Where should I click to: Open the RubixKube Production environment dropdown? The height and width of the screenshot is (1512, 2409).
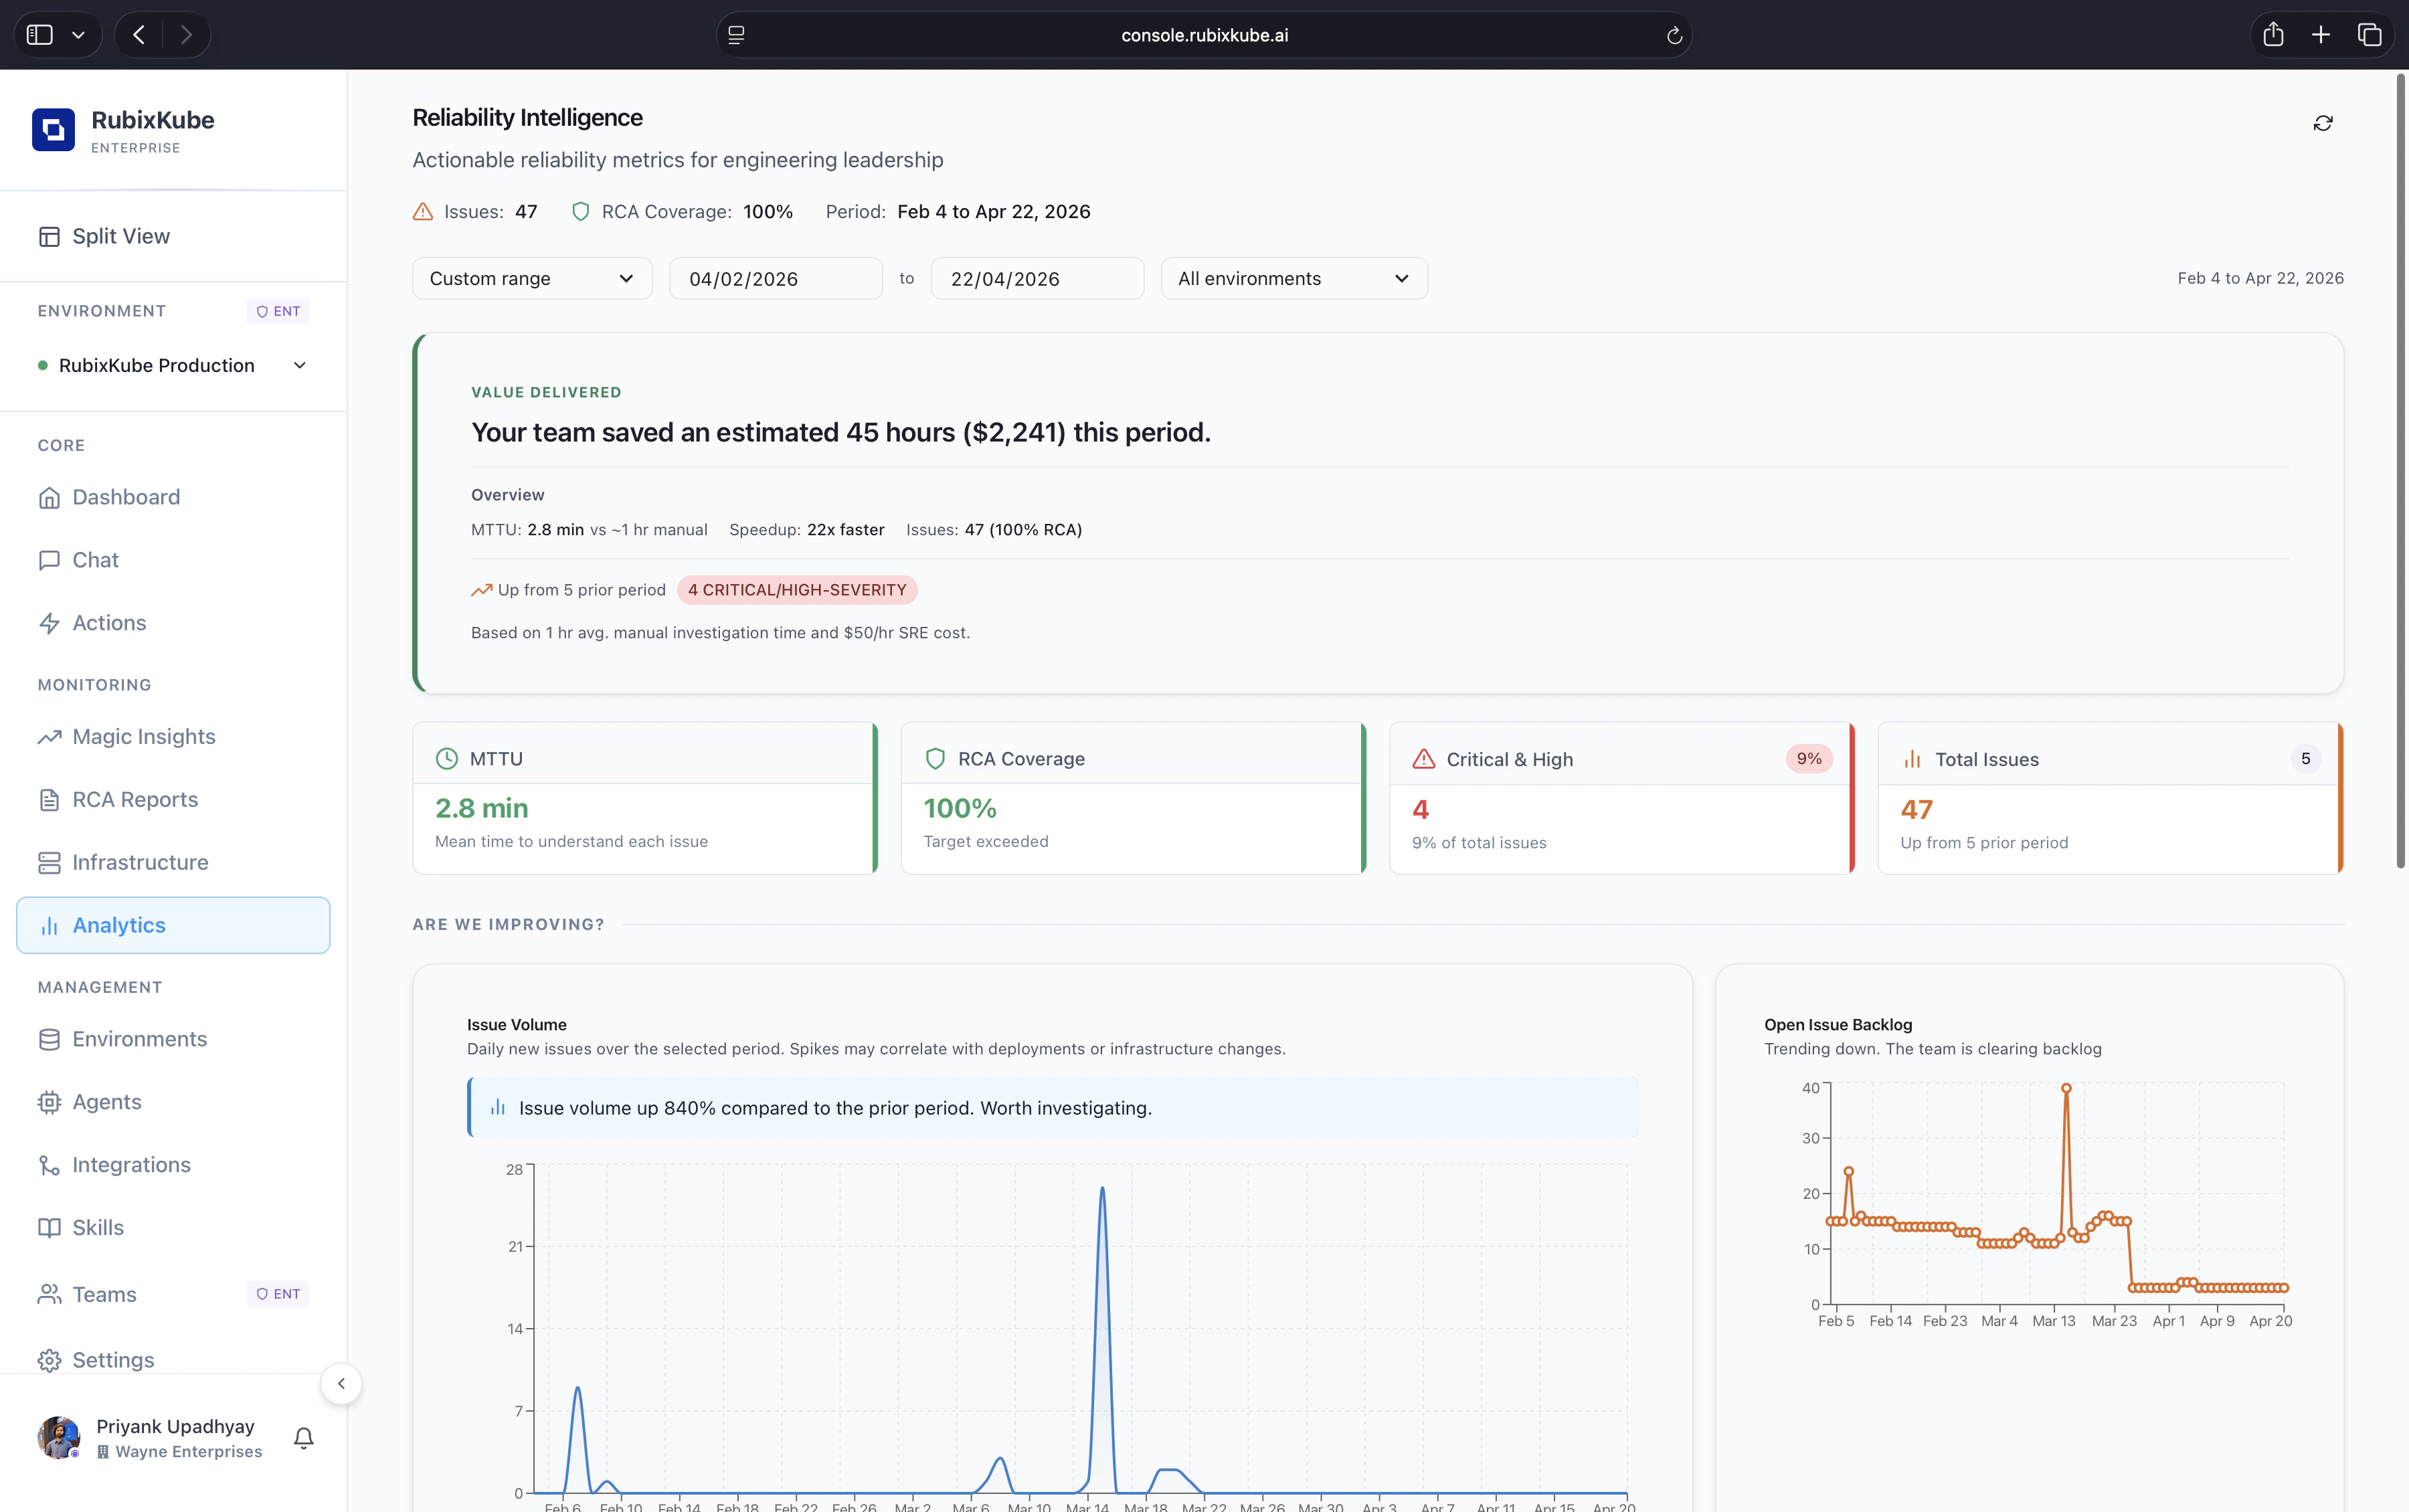pyautogui.click(x=173, y=364)
